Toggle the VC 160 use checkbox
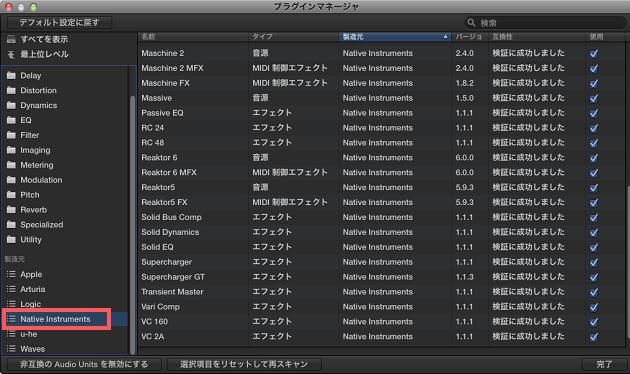Image resolution: width=630 pixels, height=374 pixels. (593, 322)
